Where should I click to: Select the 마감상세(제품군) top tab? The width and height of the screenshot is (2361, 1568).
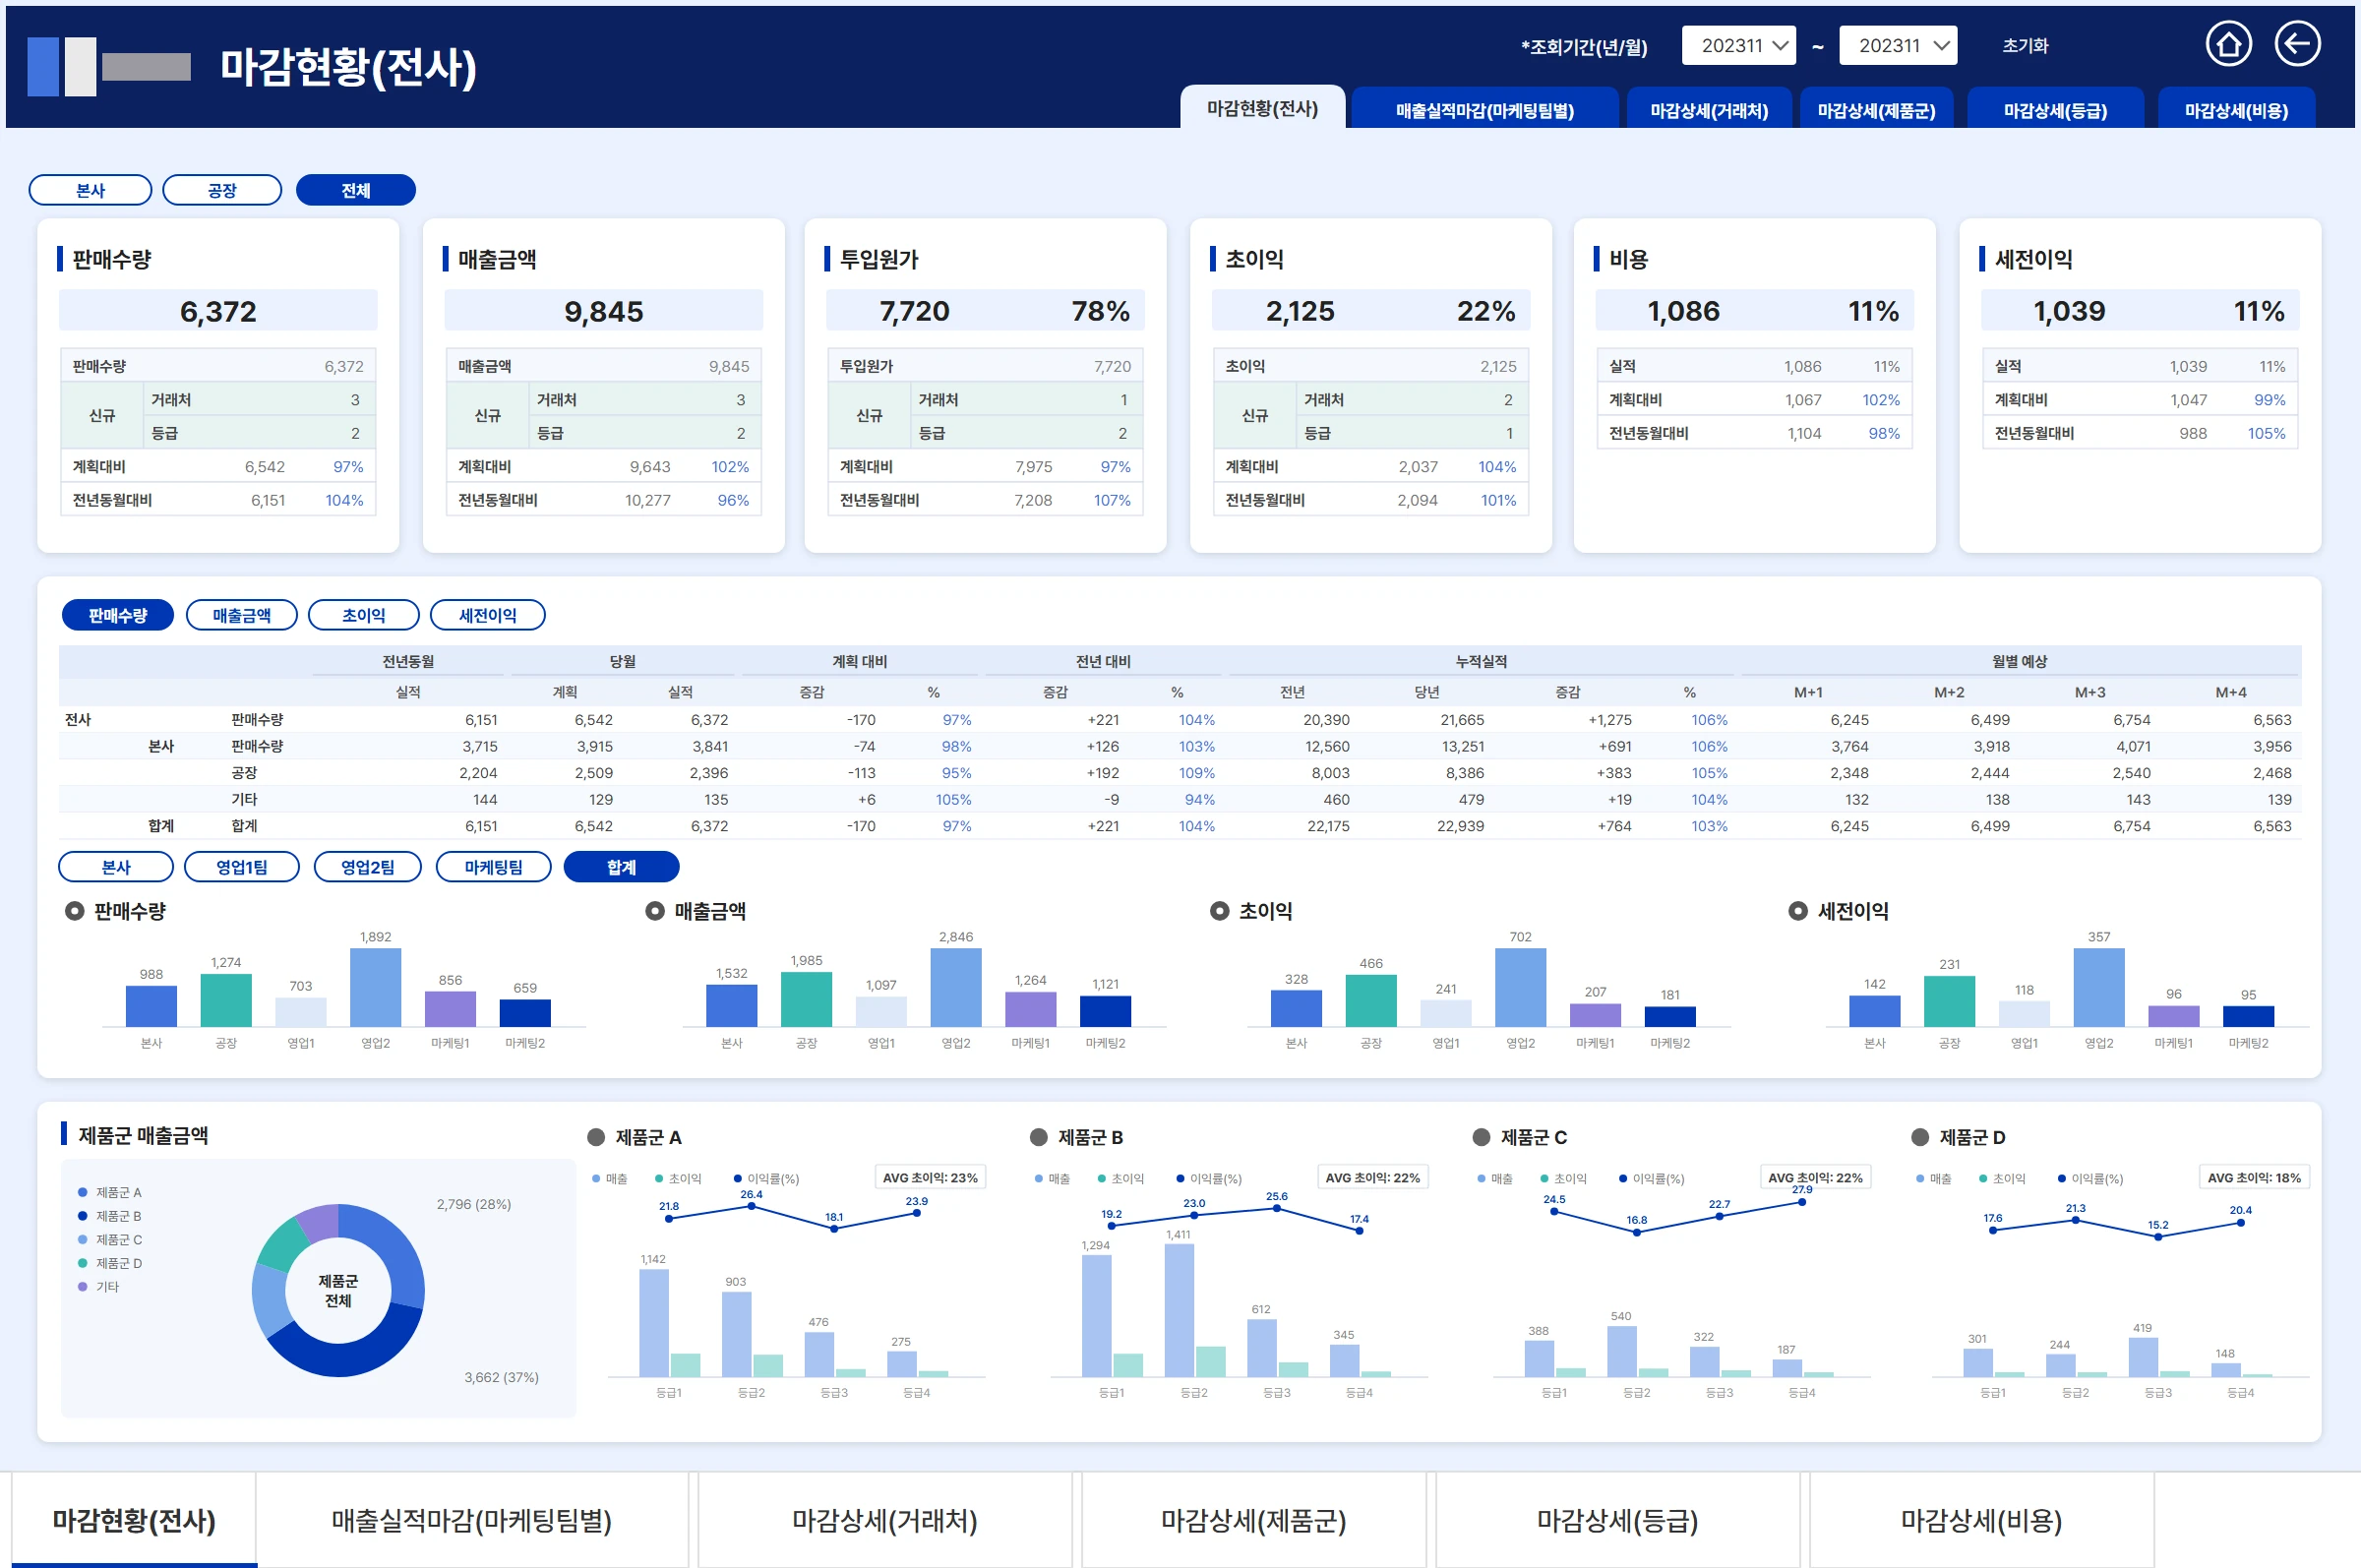1875,109
